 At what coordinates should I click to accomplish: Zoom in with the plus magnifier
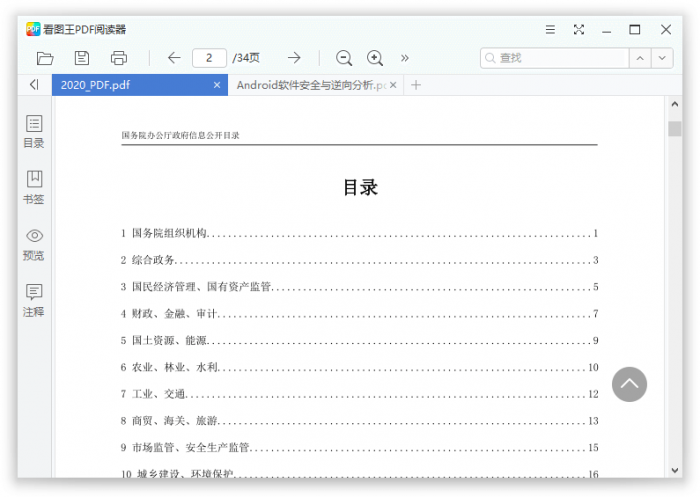tap(375, 58)
